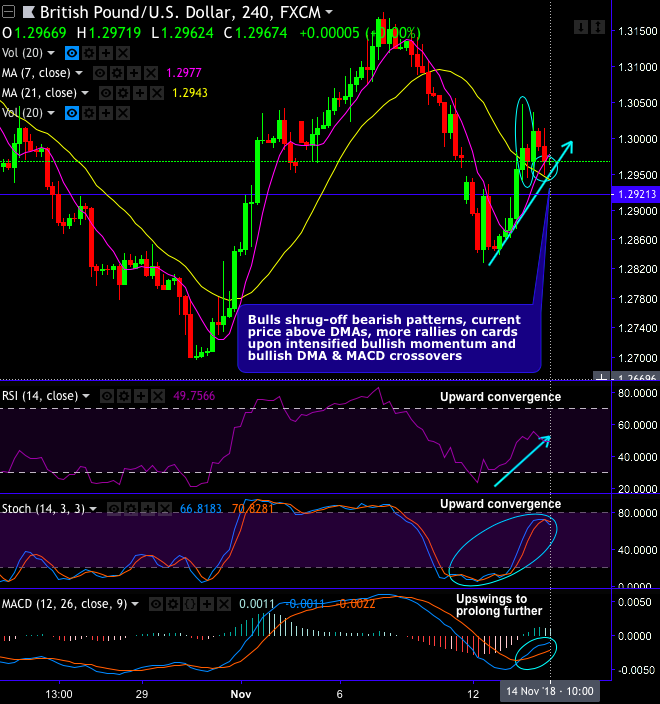This screenshot has height=704, width=660.
Task: Remove the MA (21, close) indicator
Action: (157, 93)
